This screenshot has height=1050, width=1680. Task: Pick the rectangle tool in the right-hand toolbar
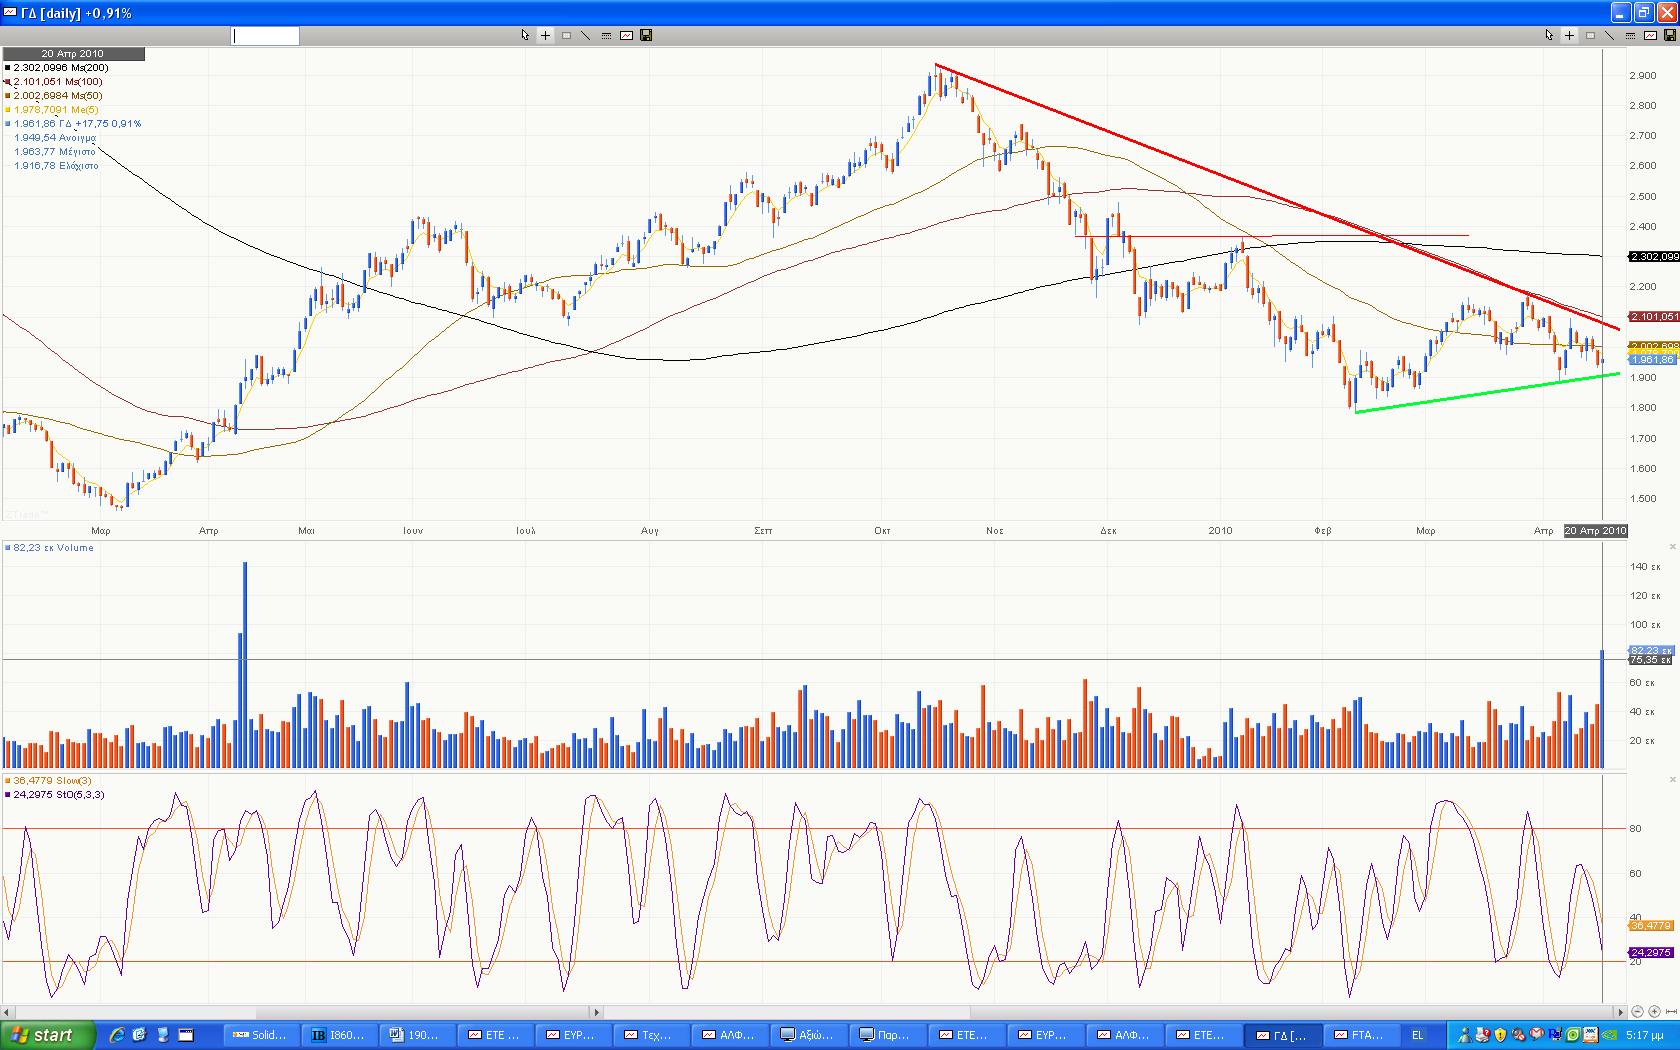[x=1590, y=35]
